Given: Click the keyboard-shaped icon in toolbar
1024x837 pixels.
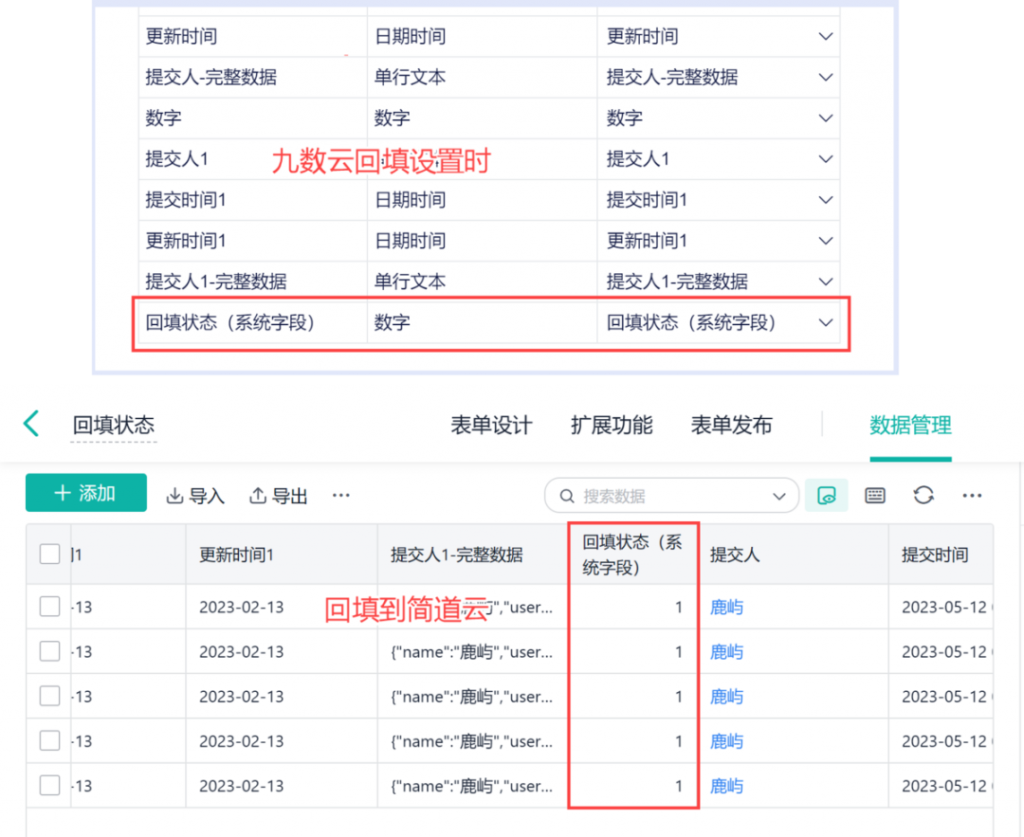Looking at the screenshot, I should point(875,496).
